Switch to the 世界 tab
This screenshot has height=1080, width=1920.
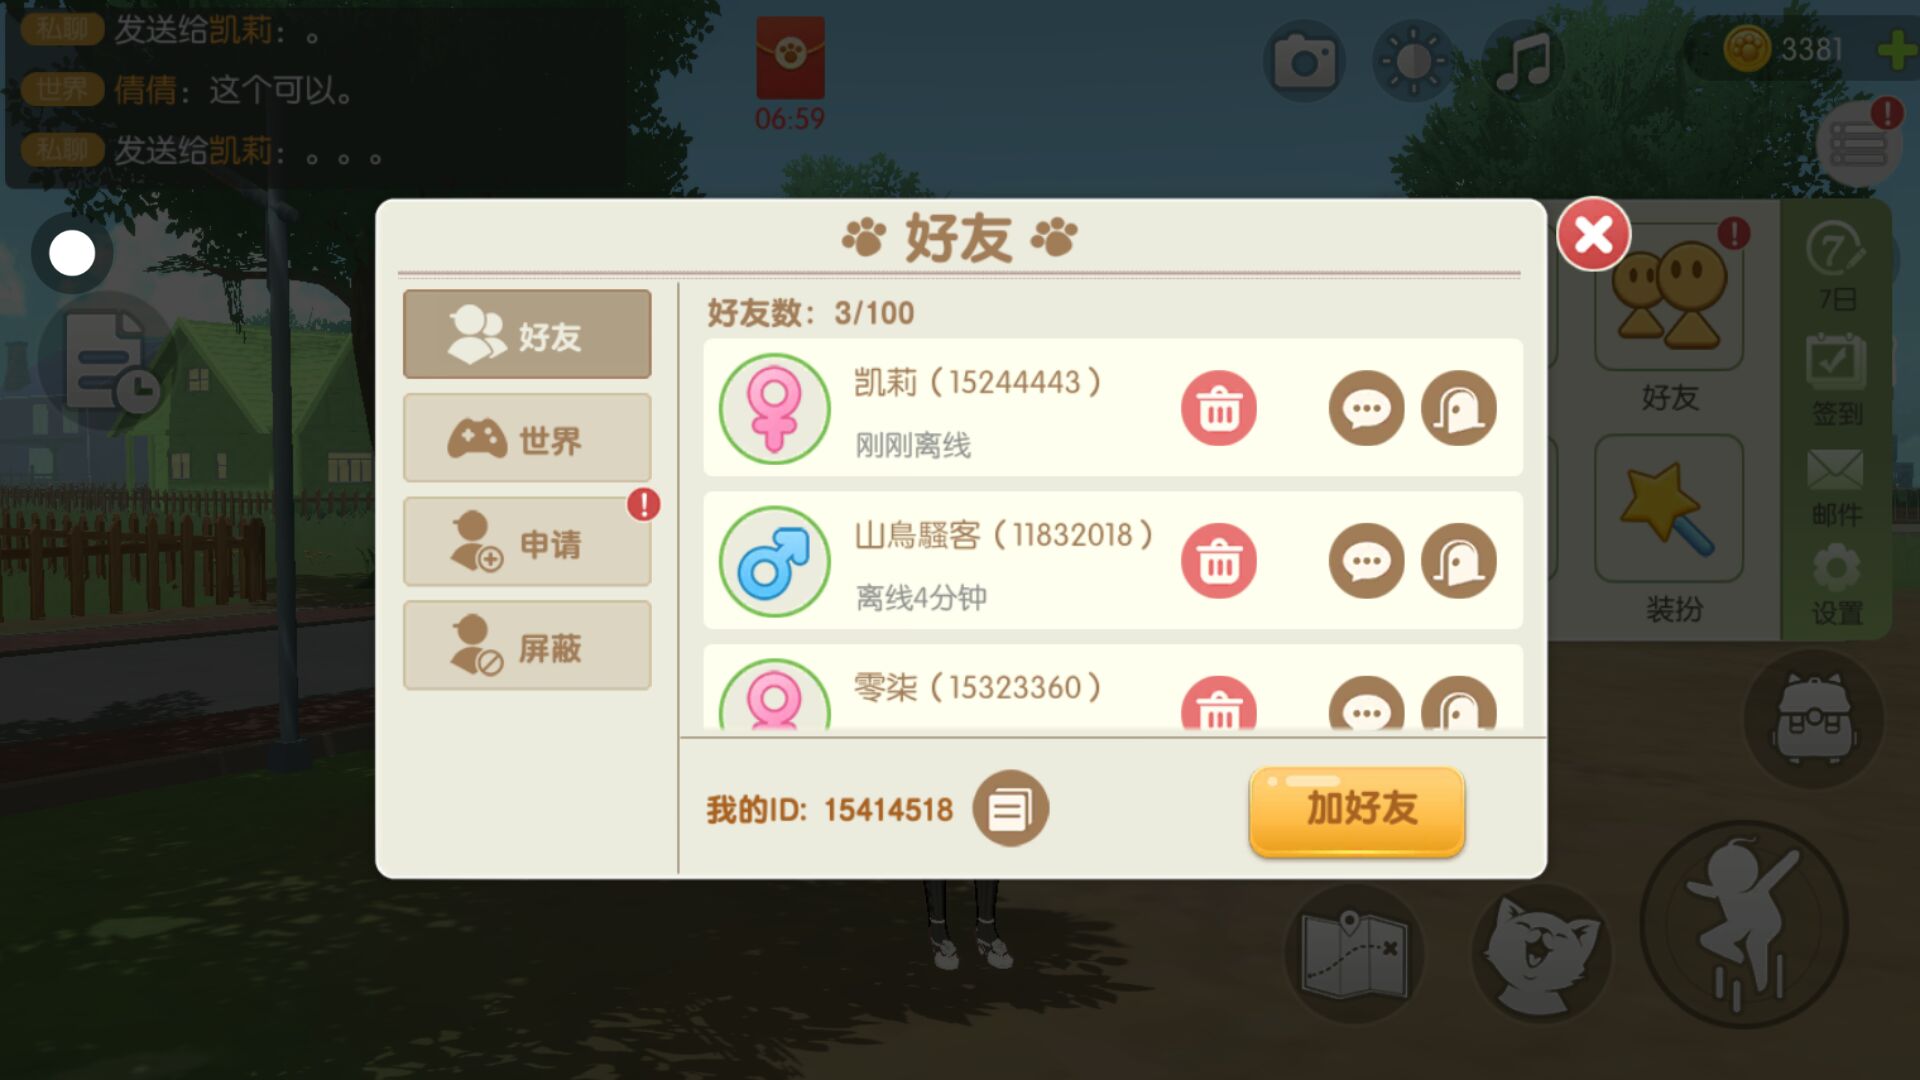point(527,438)
